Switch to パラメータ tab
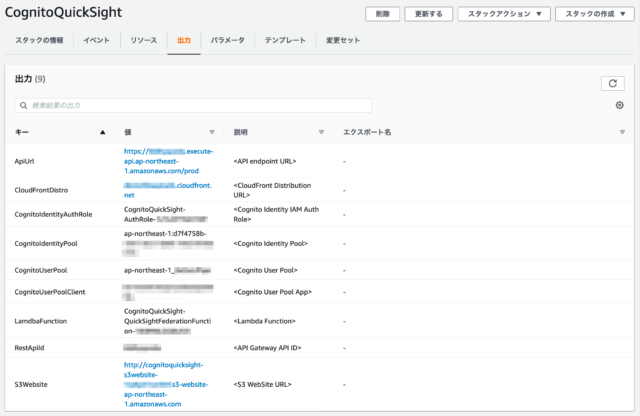 (x=227, y=40)
